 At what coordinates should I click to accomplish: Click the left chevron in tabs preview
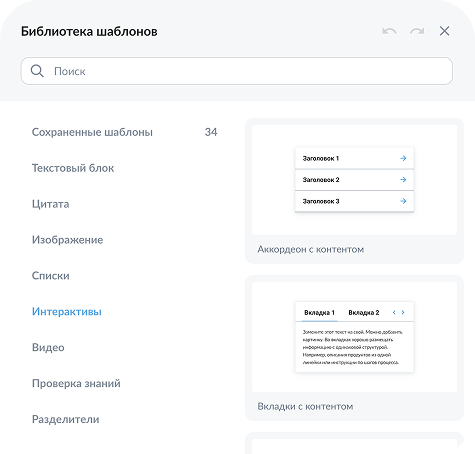point(394,312)
